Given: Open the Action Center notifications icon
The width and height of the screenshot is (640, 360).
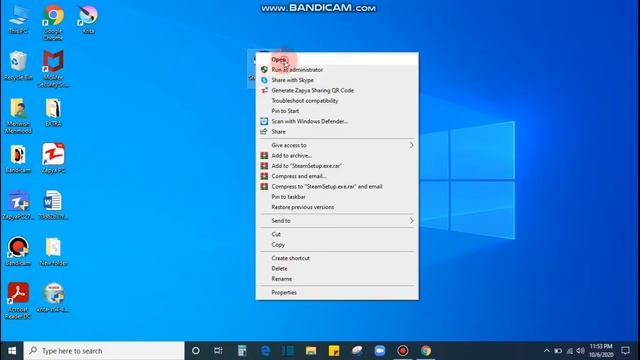Looking at the screenshot, I should tap(625, 351).
